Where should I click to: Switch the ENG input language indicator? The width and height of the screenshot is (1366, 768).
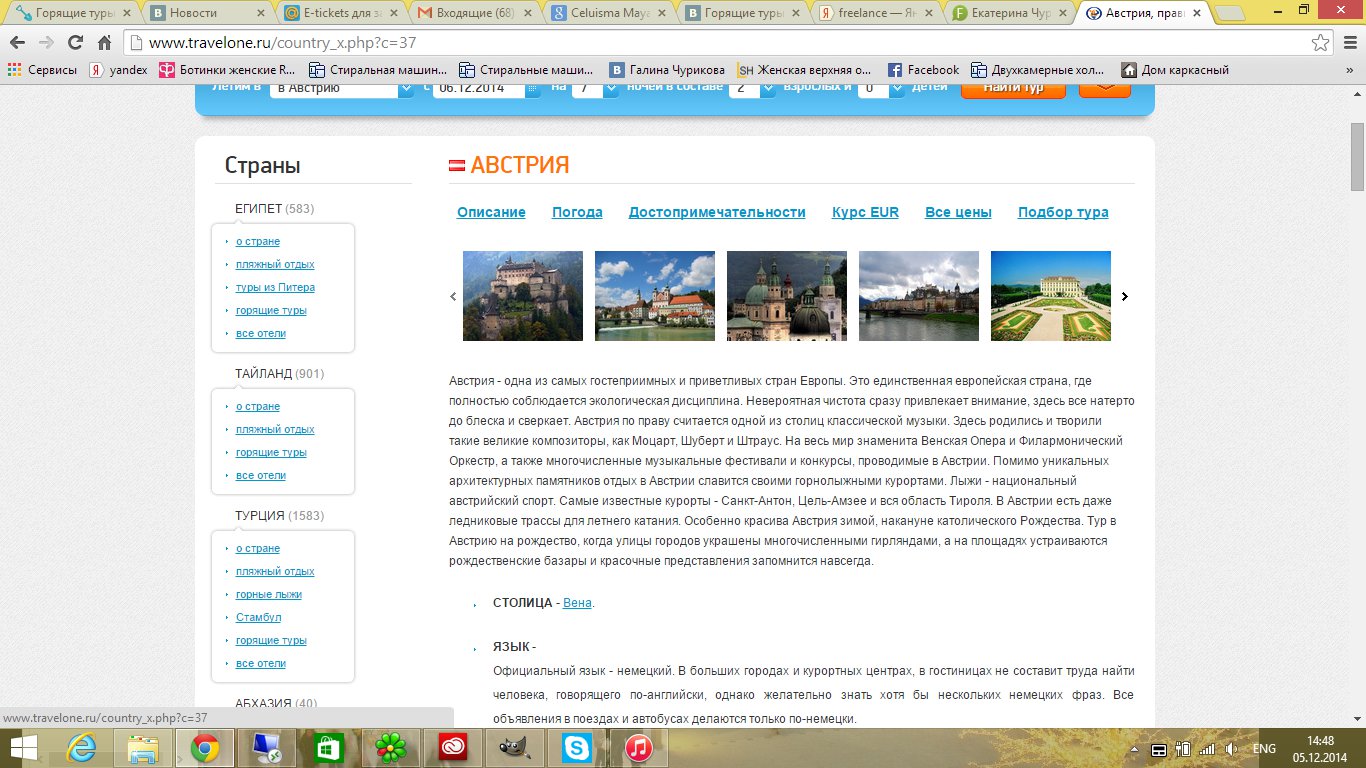1265,749
